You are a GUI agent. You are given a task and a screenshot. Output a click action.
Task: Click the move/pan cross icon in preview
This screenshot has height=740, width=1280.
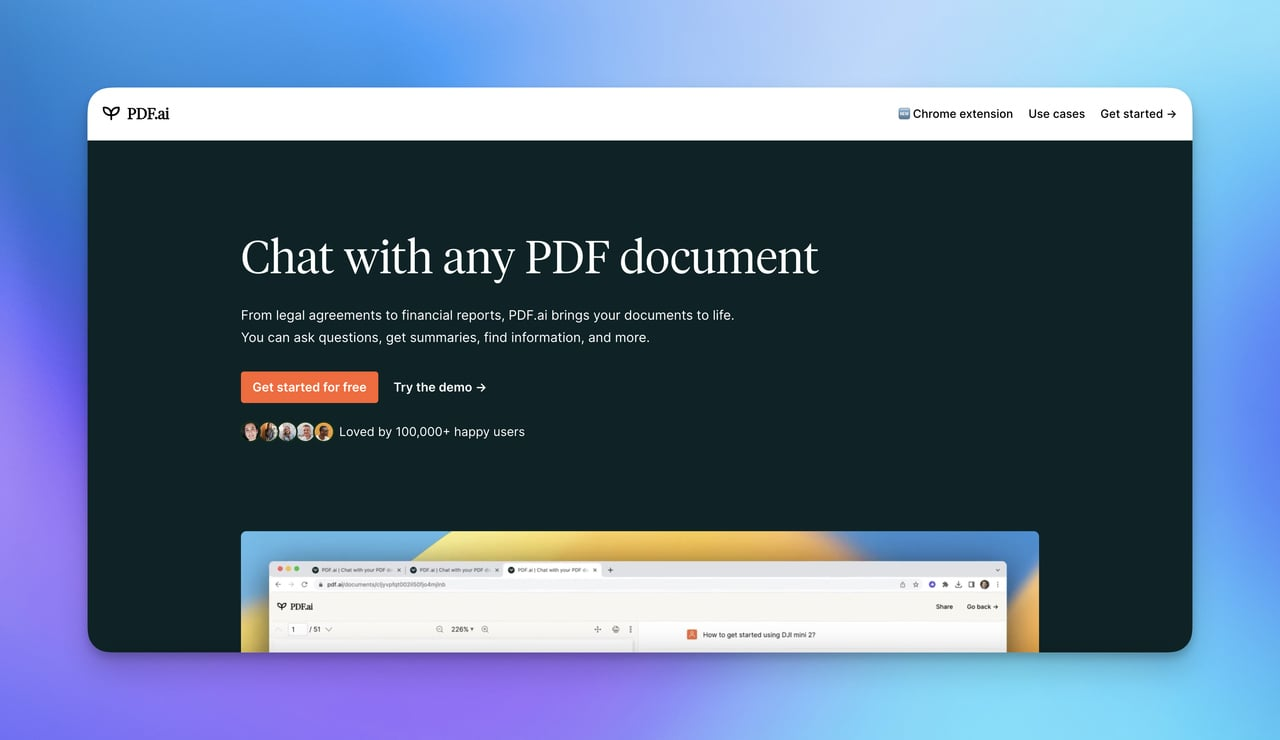coord(598,629)
